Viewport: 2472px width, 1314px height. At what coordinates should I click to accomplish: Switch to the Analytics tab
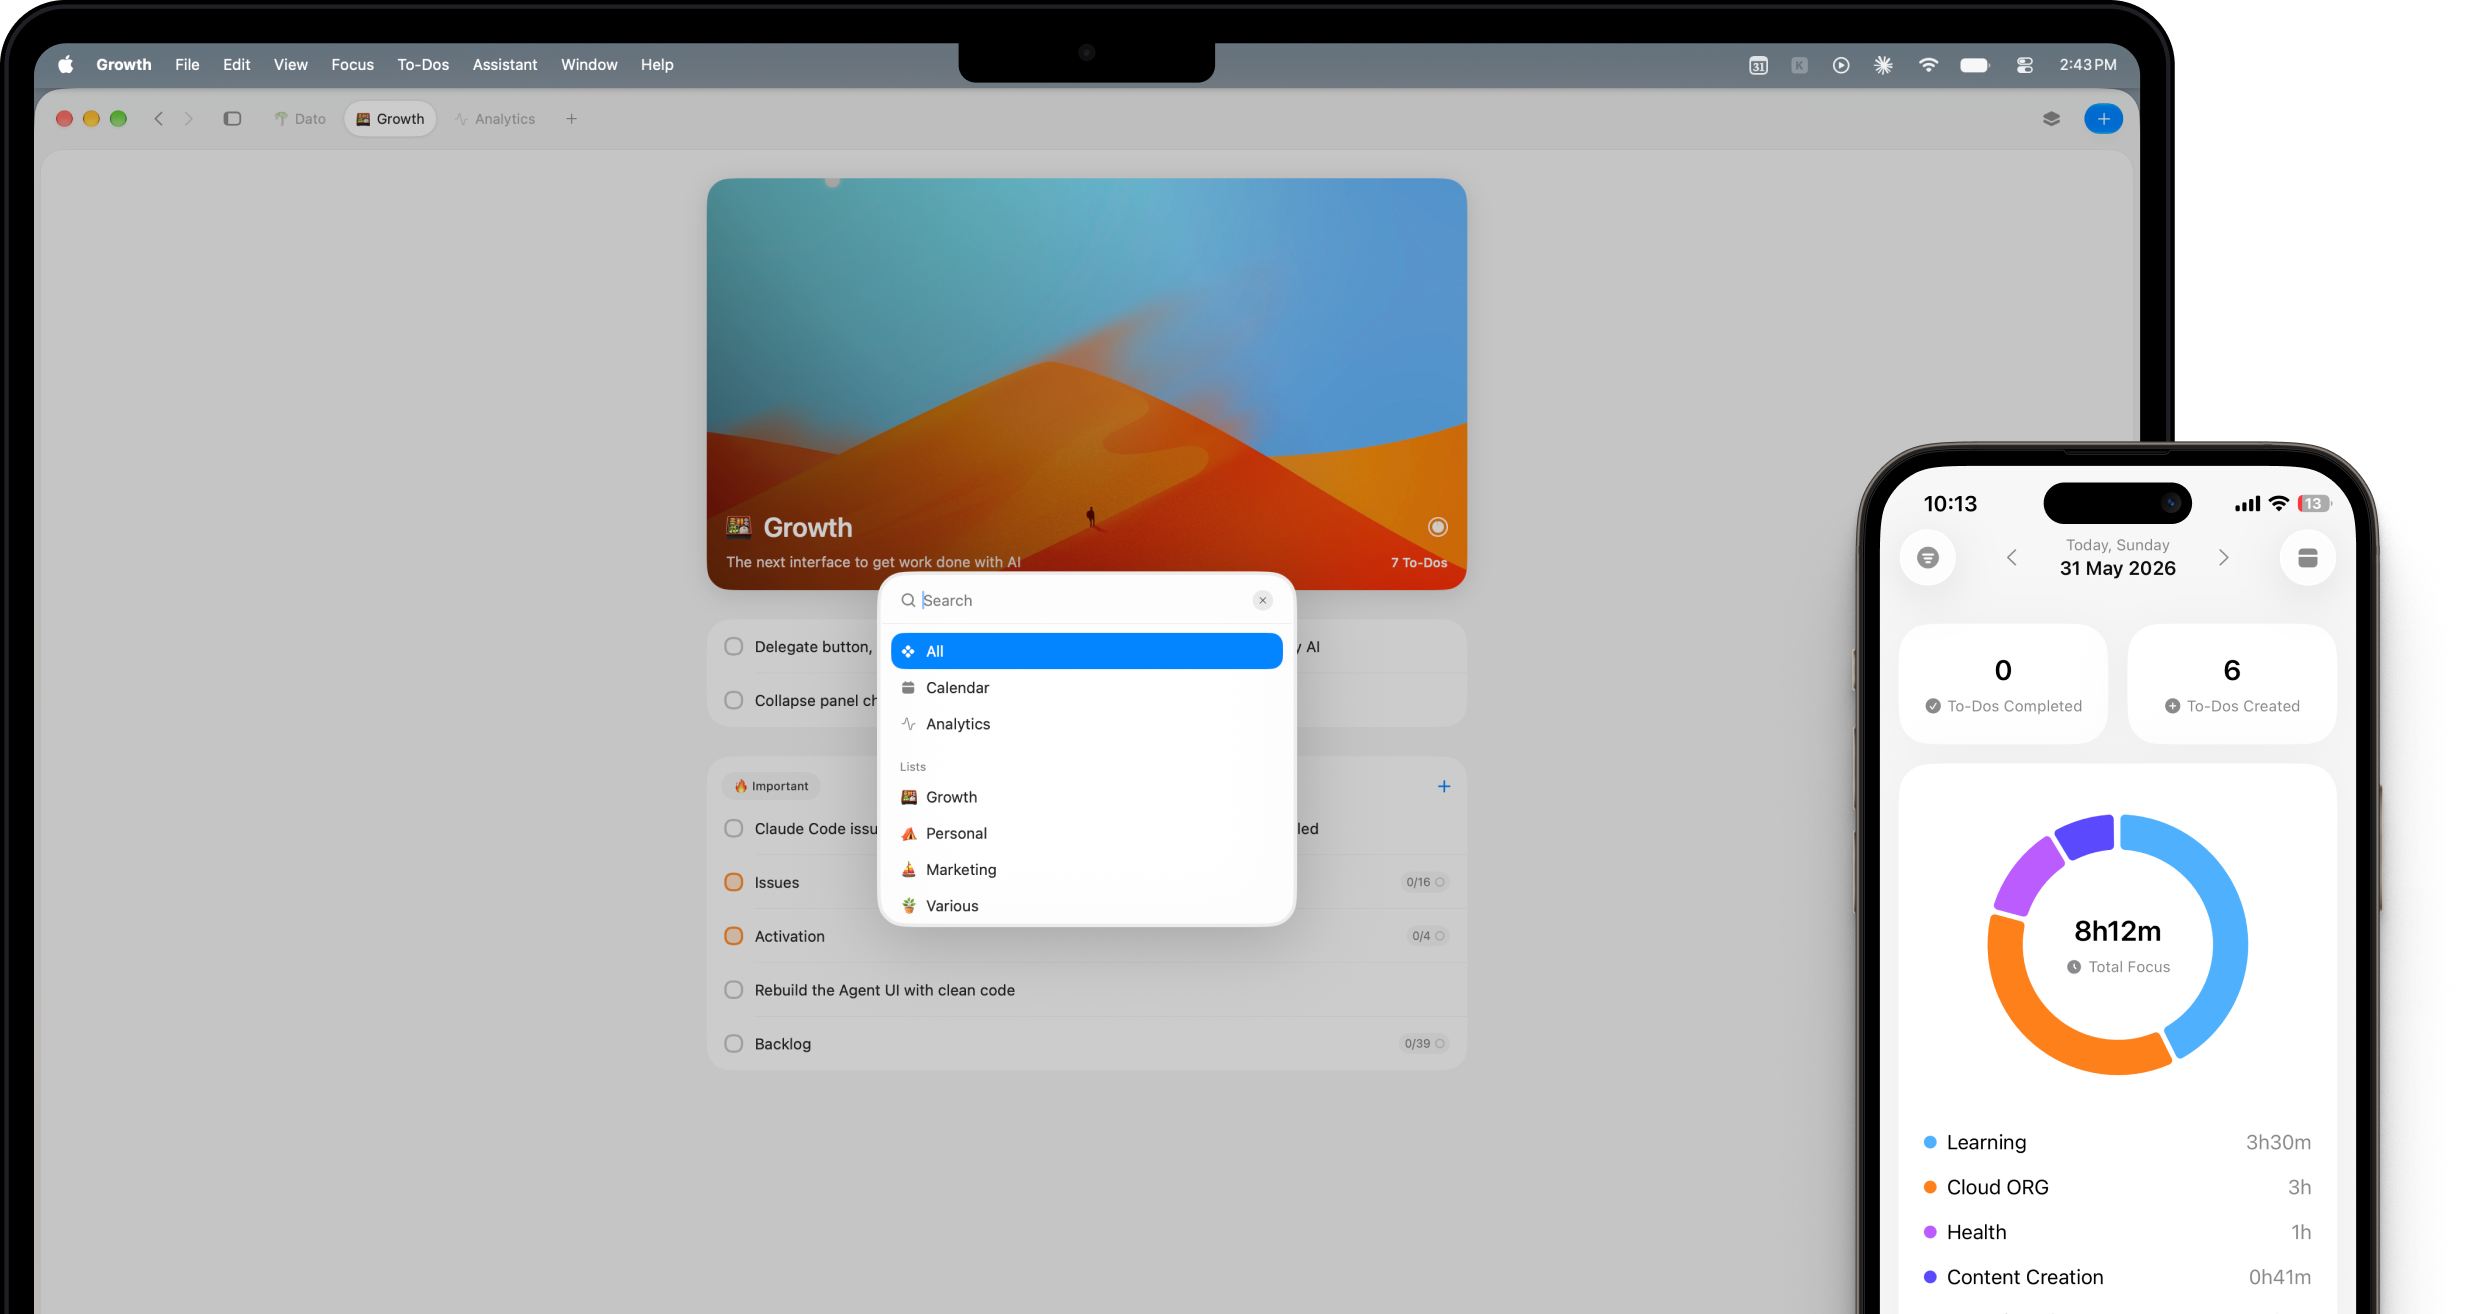pyautogui.click(x=496, y=119)
